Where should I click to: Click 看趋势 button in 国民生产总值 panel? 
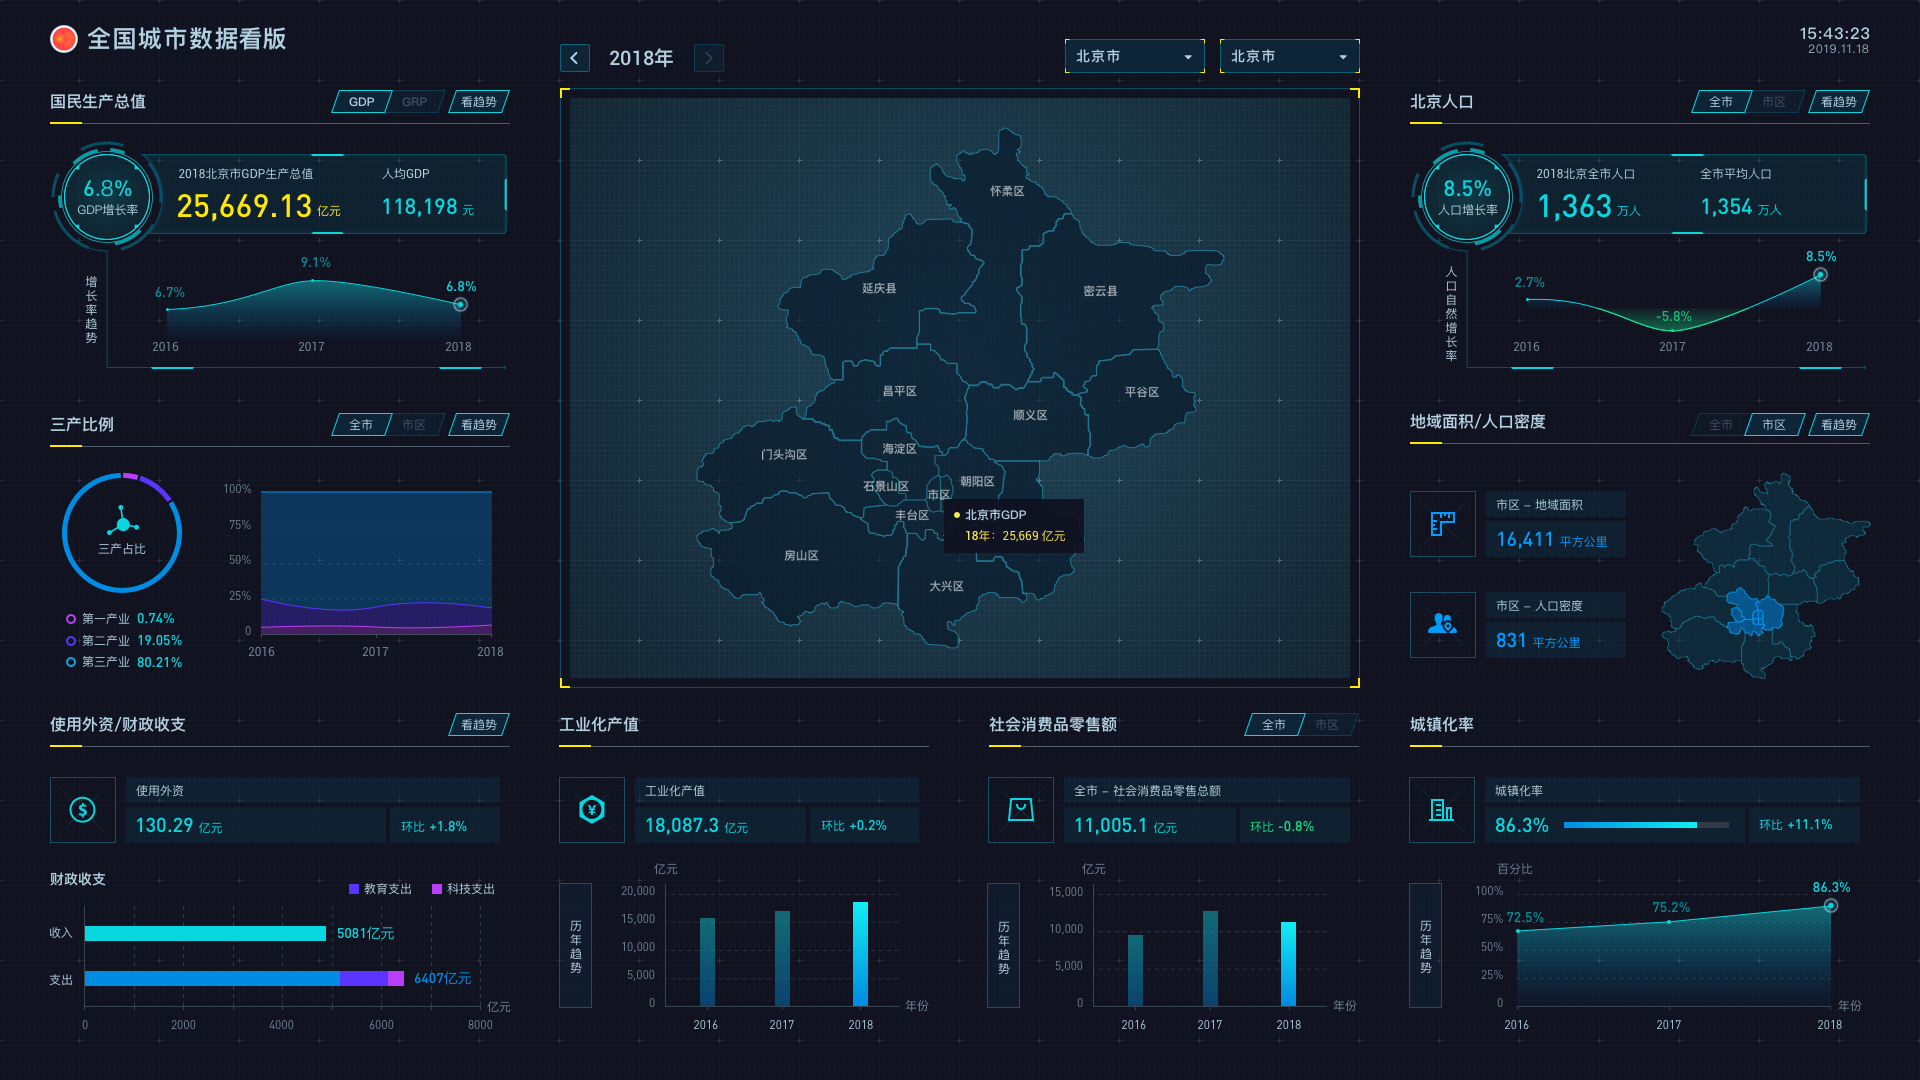tap(478, 102)
